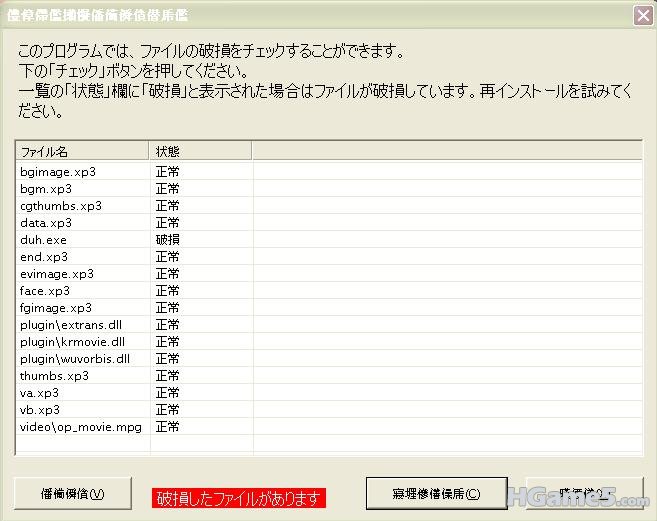Click the 正常 status for va.xp3

pos(168,393)
